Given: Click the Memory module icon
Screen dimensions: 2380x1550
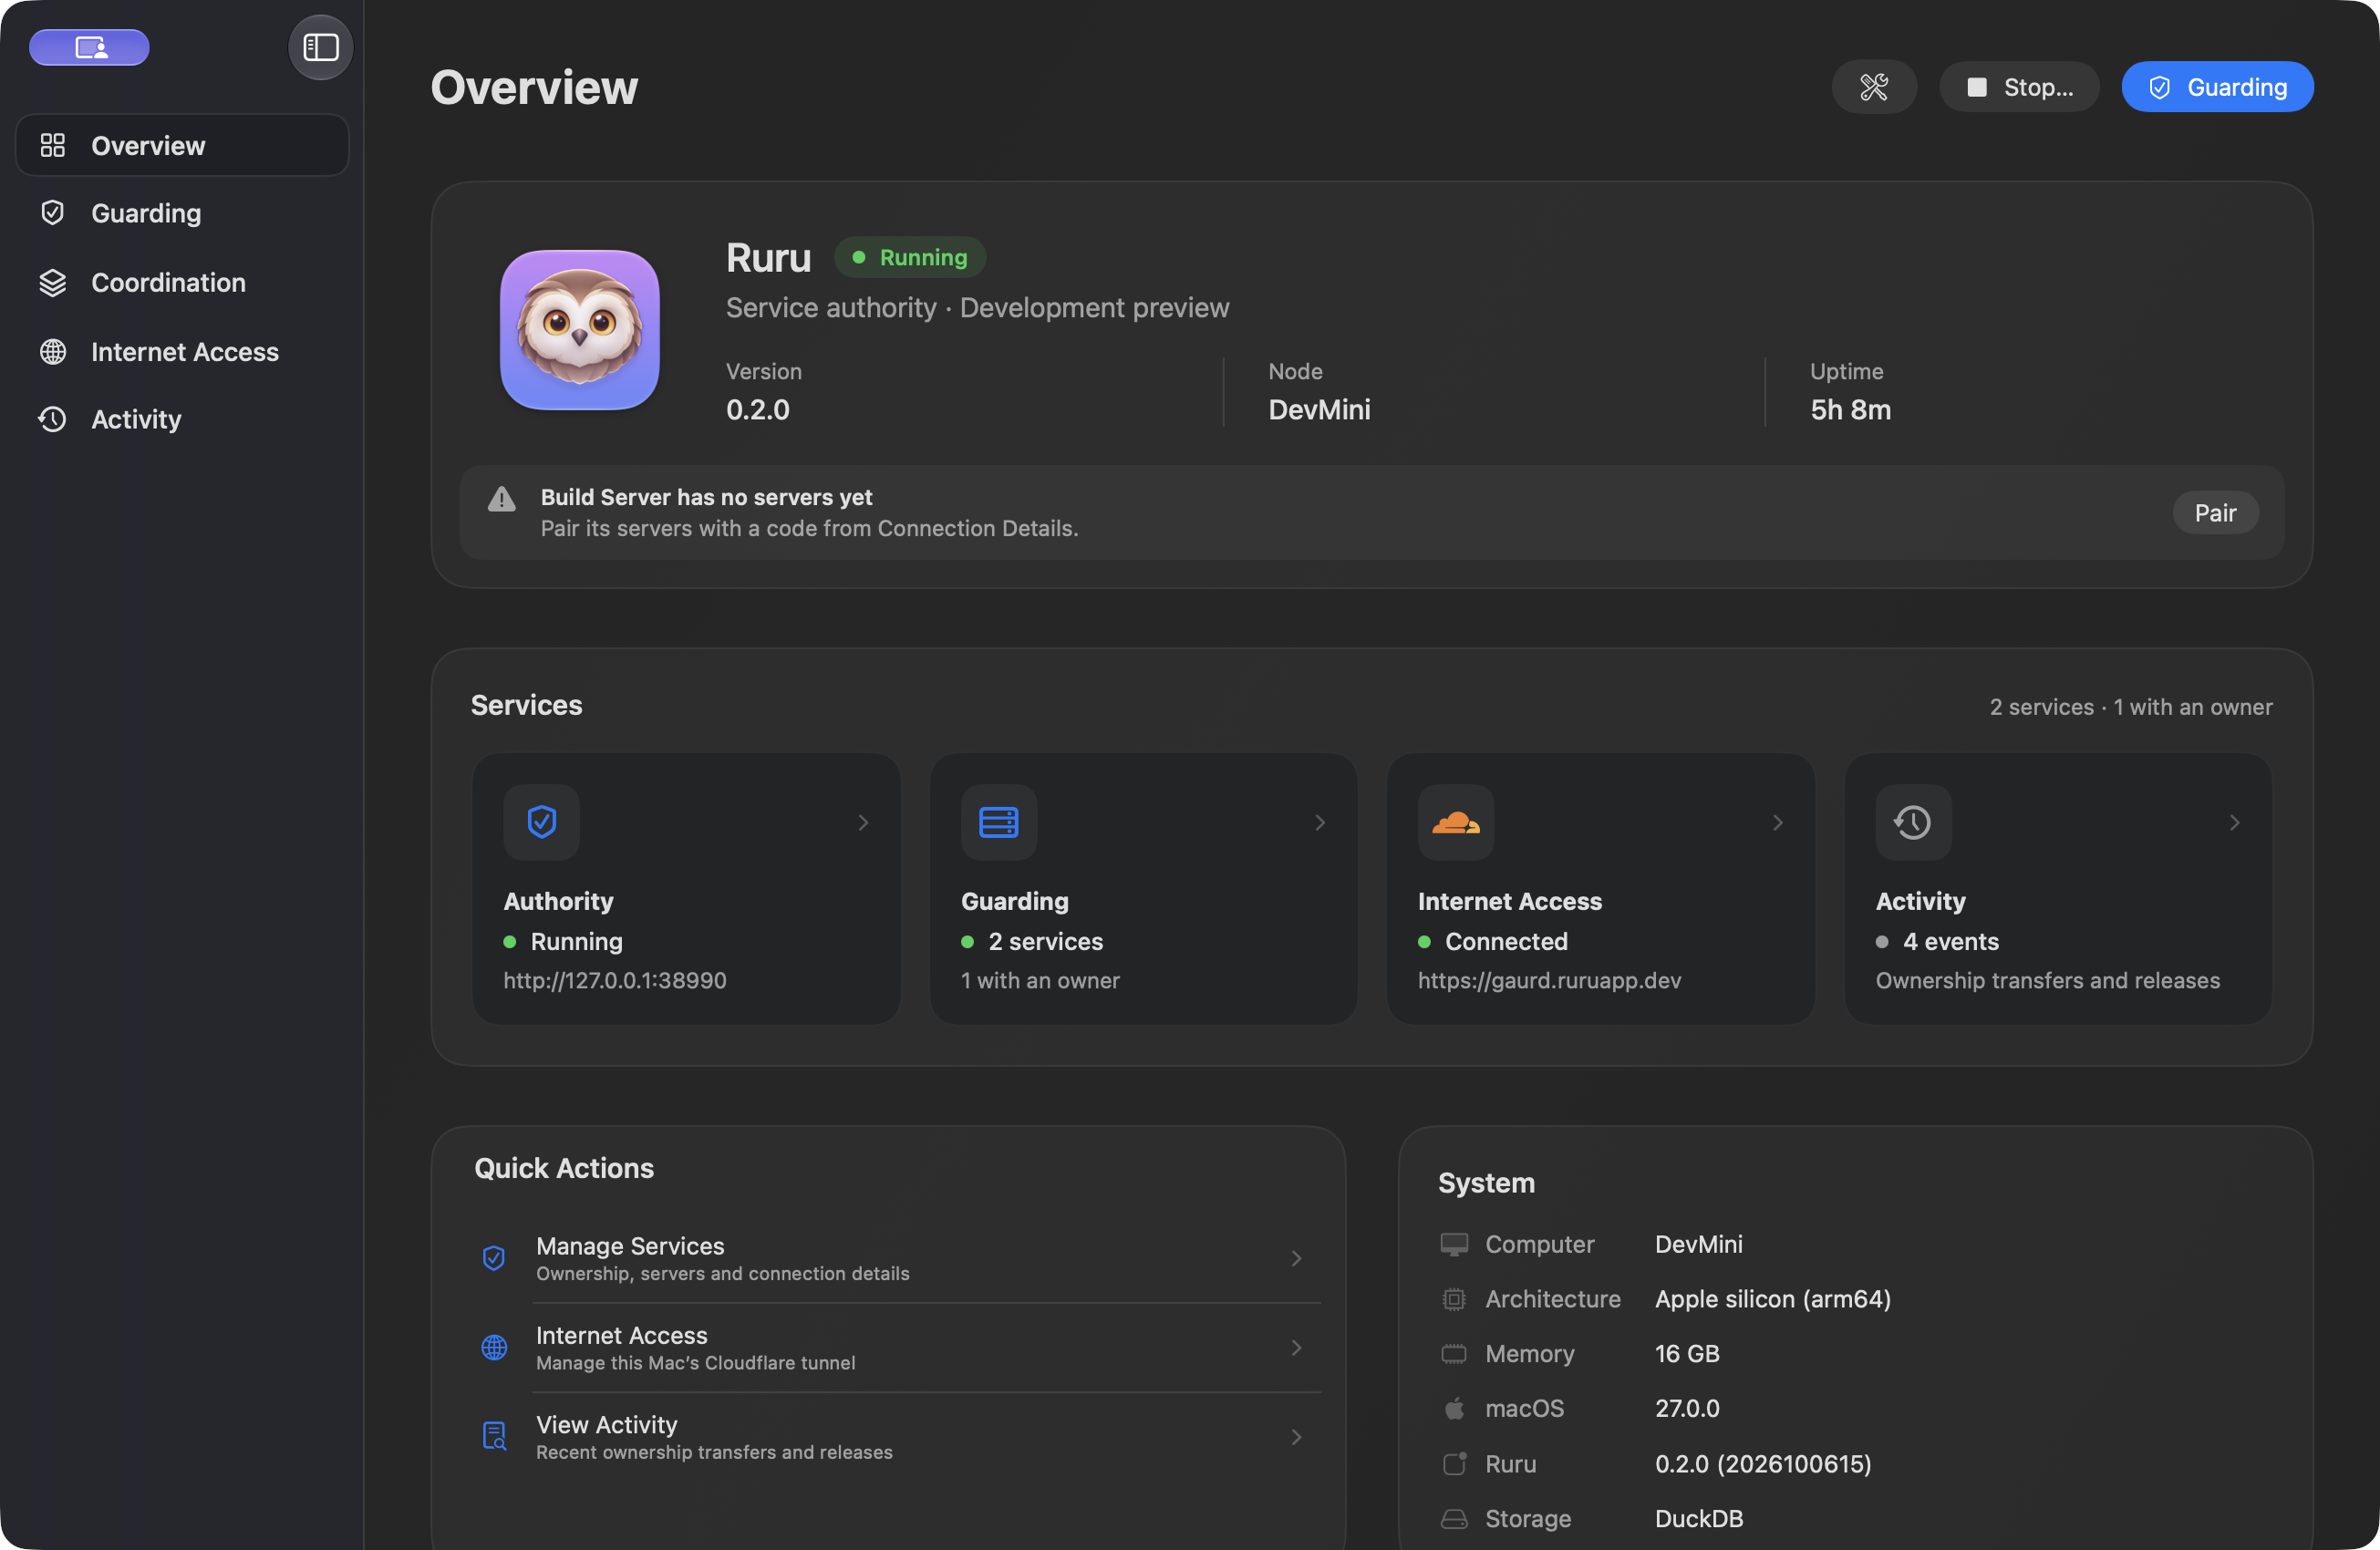Looking at the screenshot, I should [x=1453, y=1354].
